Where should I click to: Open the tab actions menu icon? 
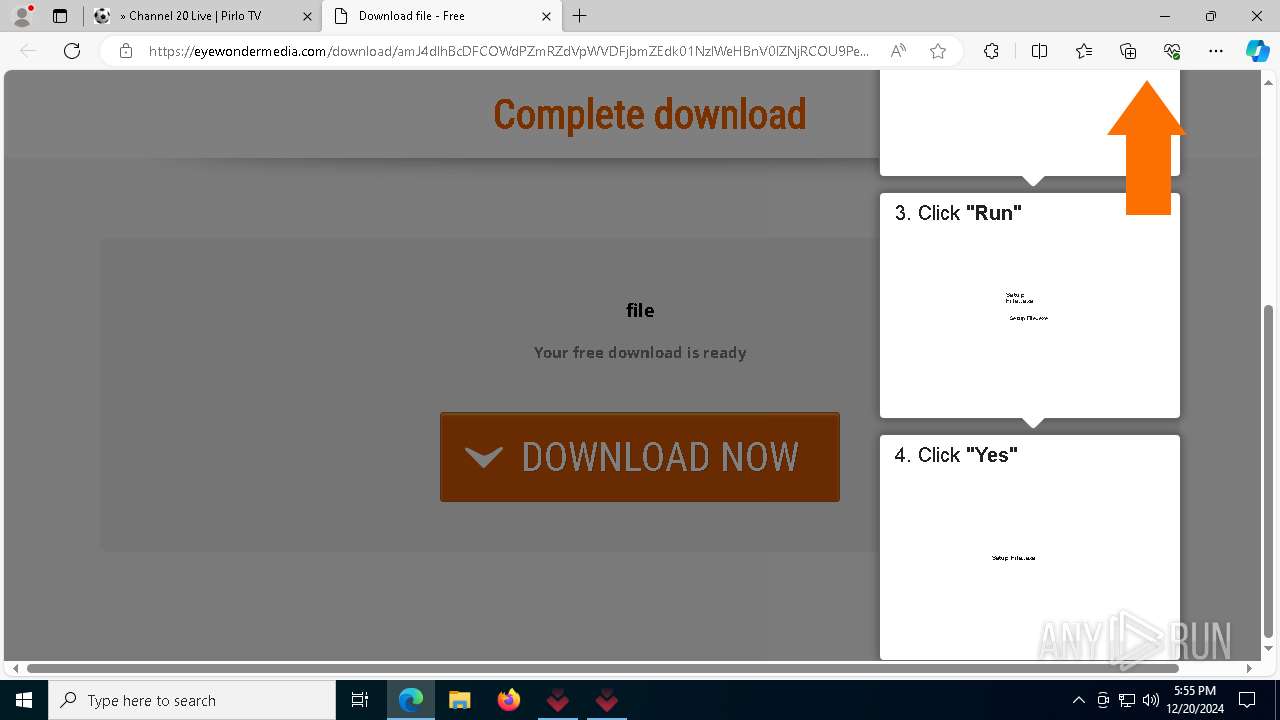tap(60, 16)
